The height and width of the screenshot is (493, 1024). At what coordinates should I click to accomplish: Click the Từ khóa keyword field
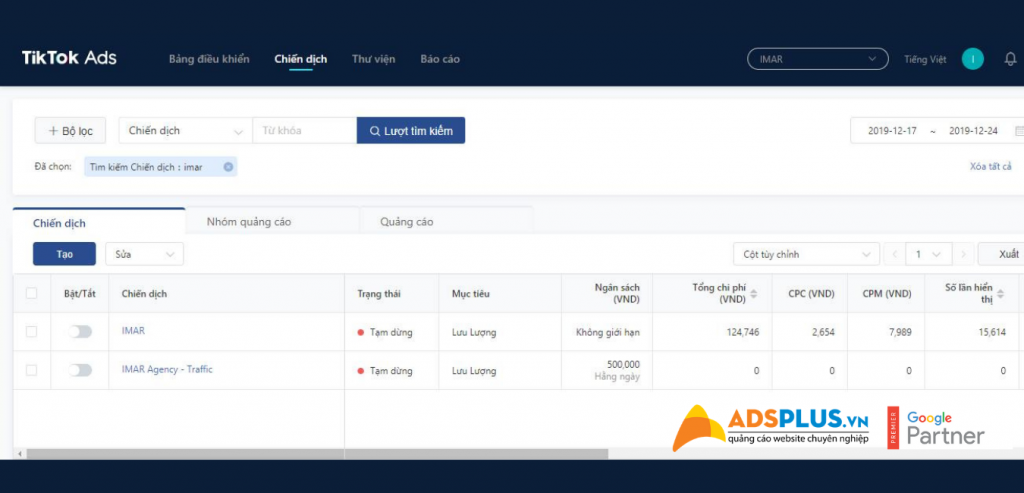(304, 131)
